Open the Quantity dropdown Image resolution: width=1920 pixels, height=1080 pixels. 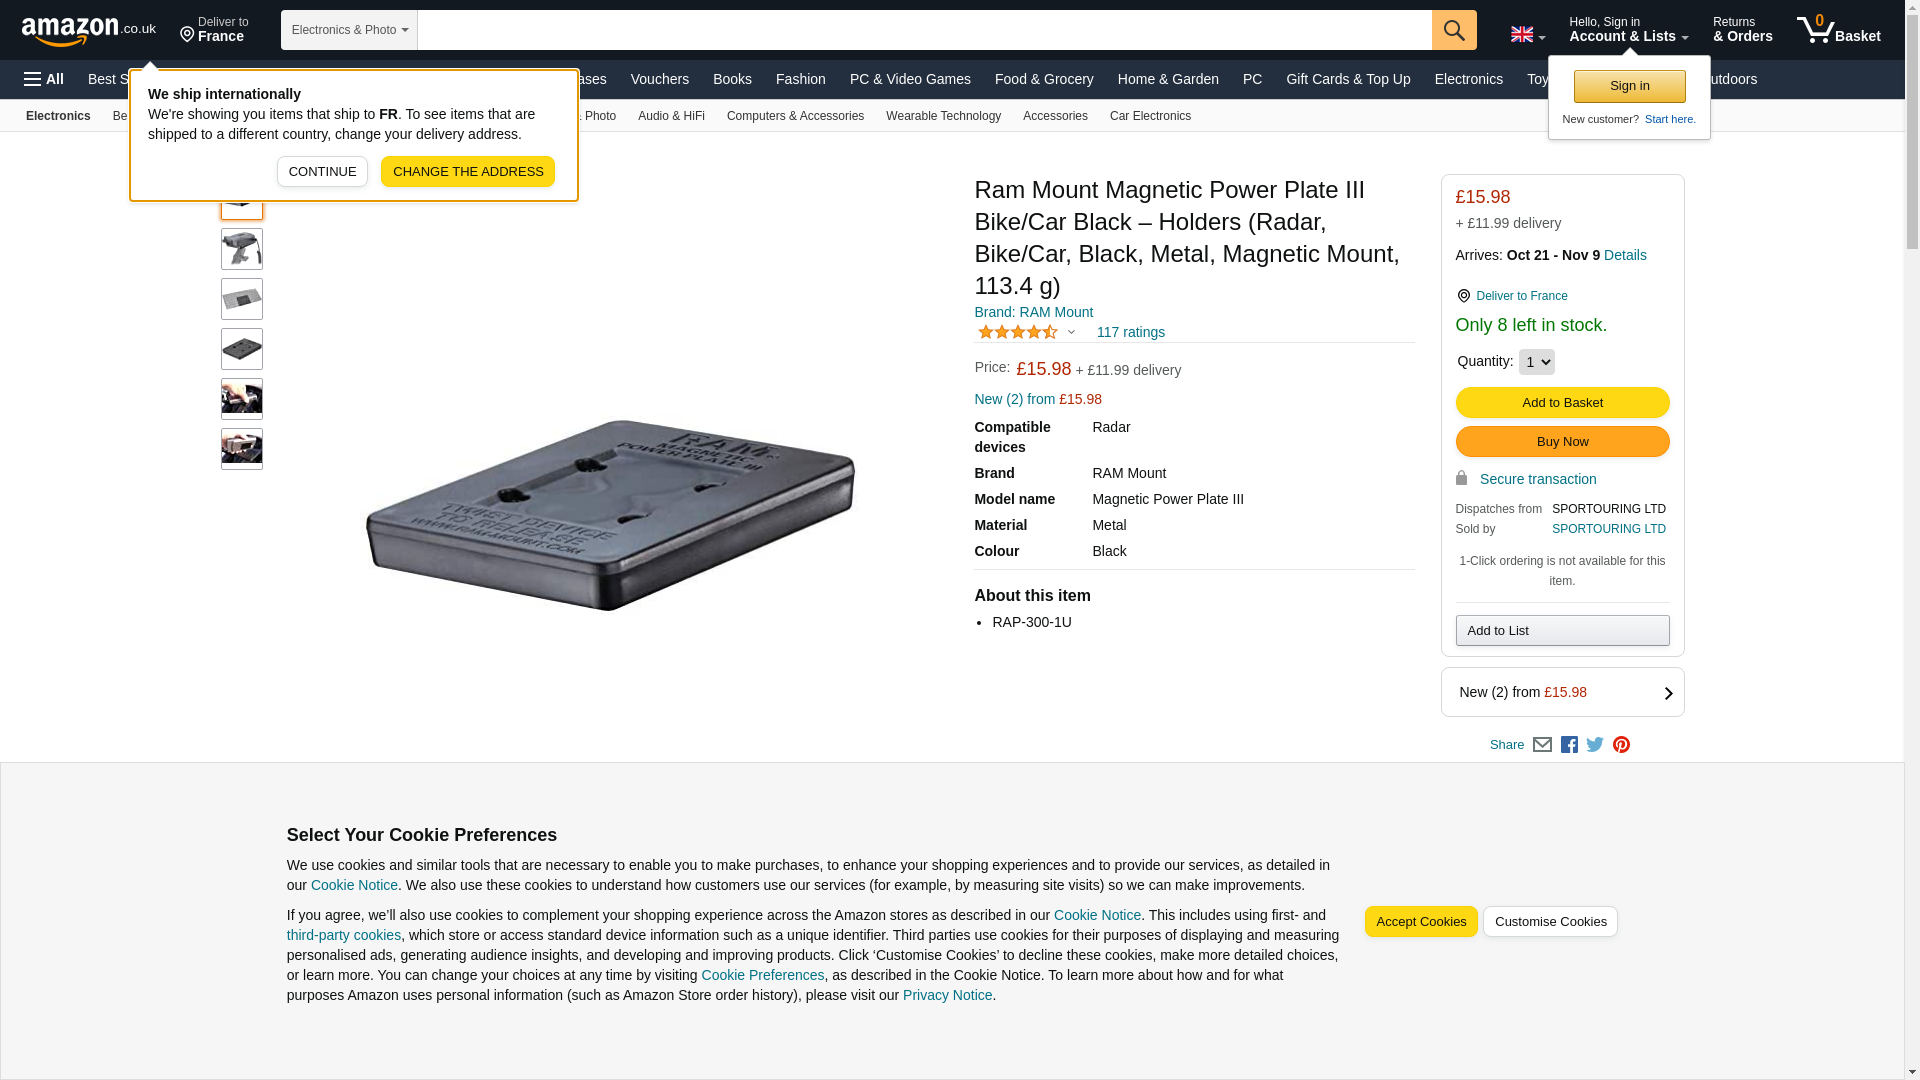pos(1536,362)
